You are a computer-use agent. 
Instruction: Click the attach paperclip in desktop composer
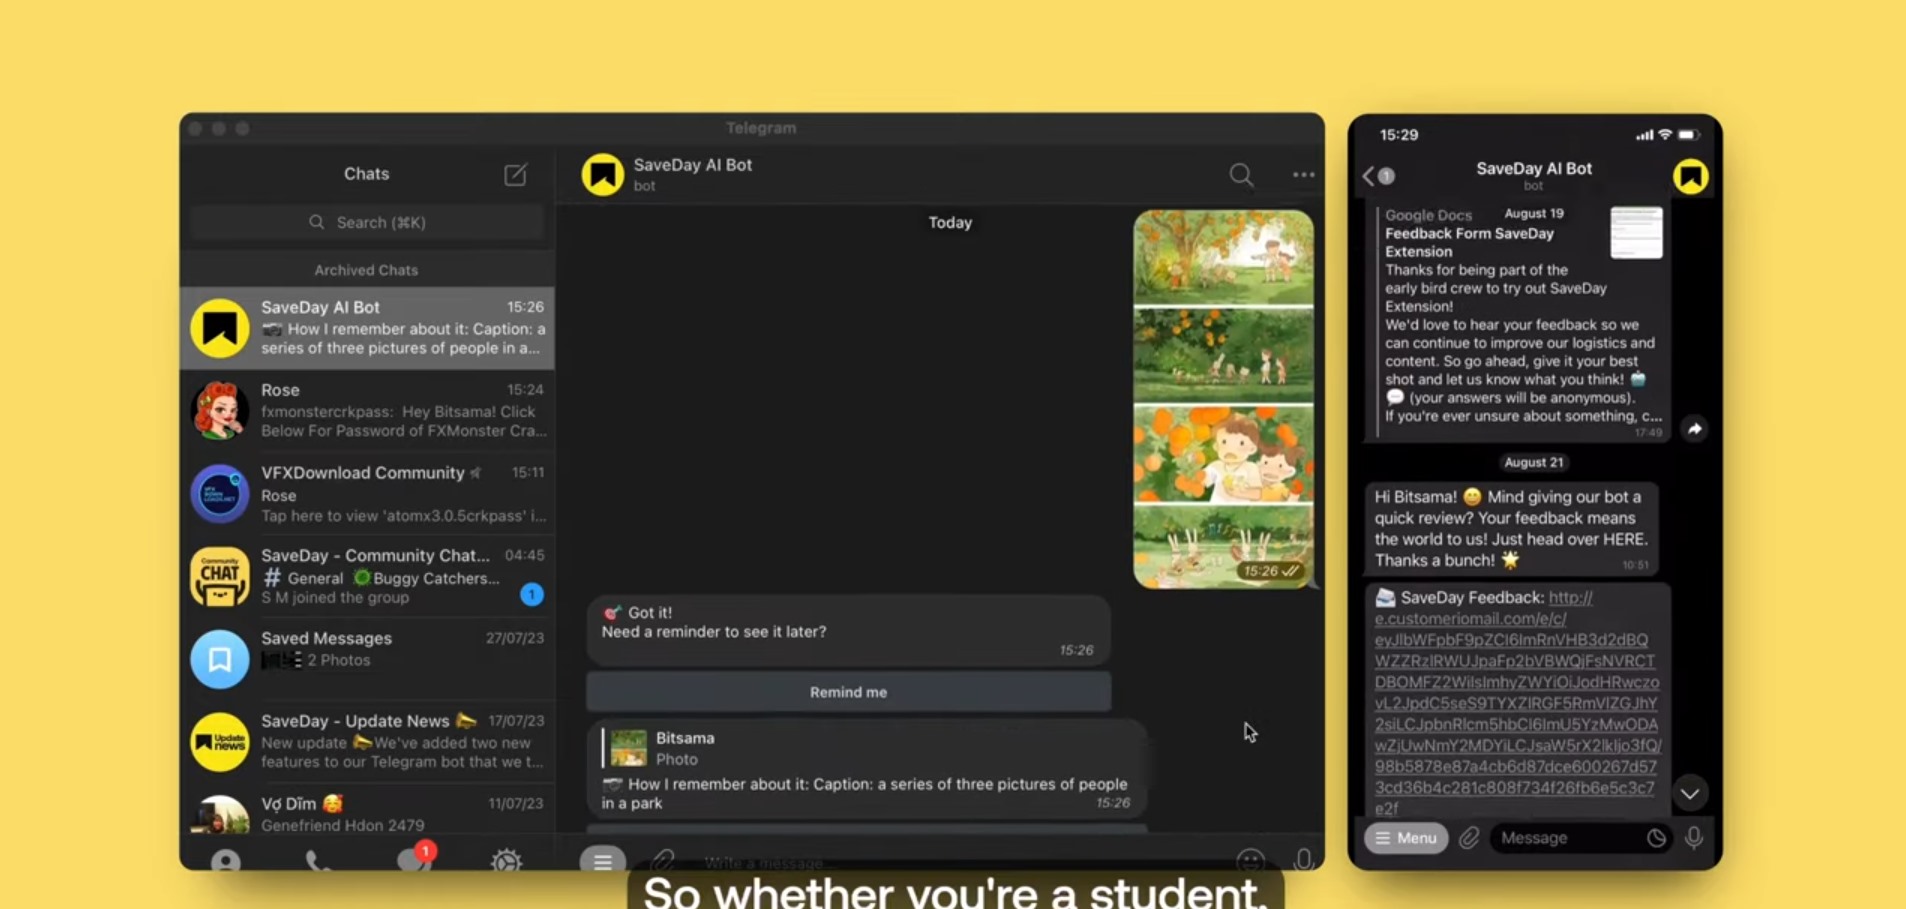coord(663,859)
